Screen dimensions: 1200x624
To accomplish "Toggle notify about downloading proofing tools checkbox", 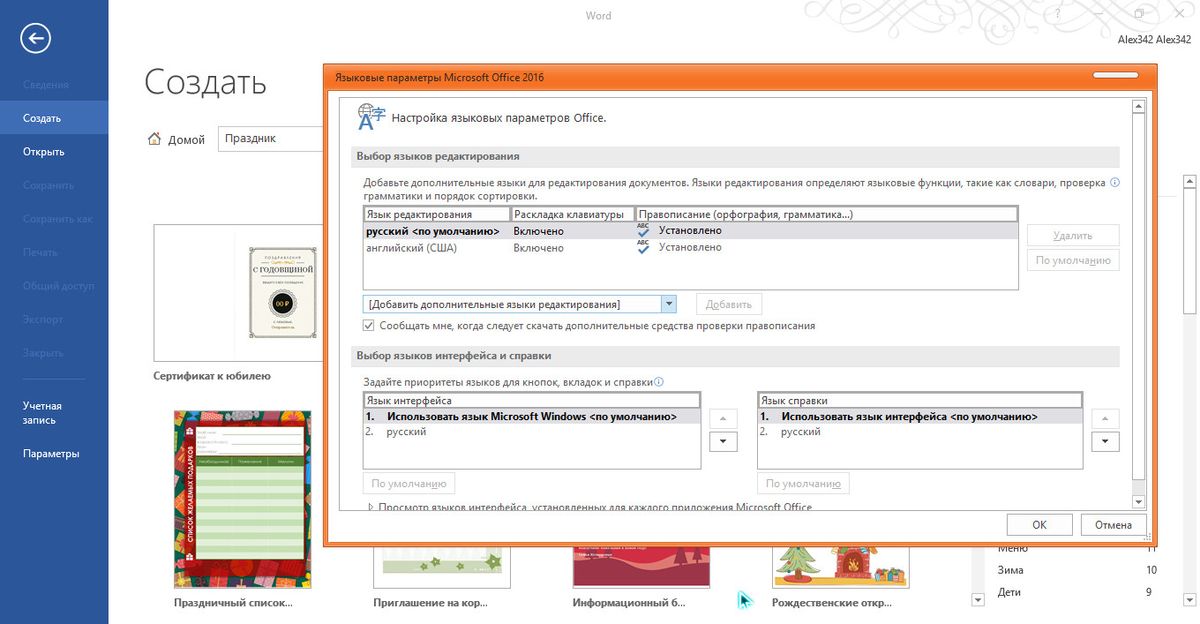I will [369, 326].
